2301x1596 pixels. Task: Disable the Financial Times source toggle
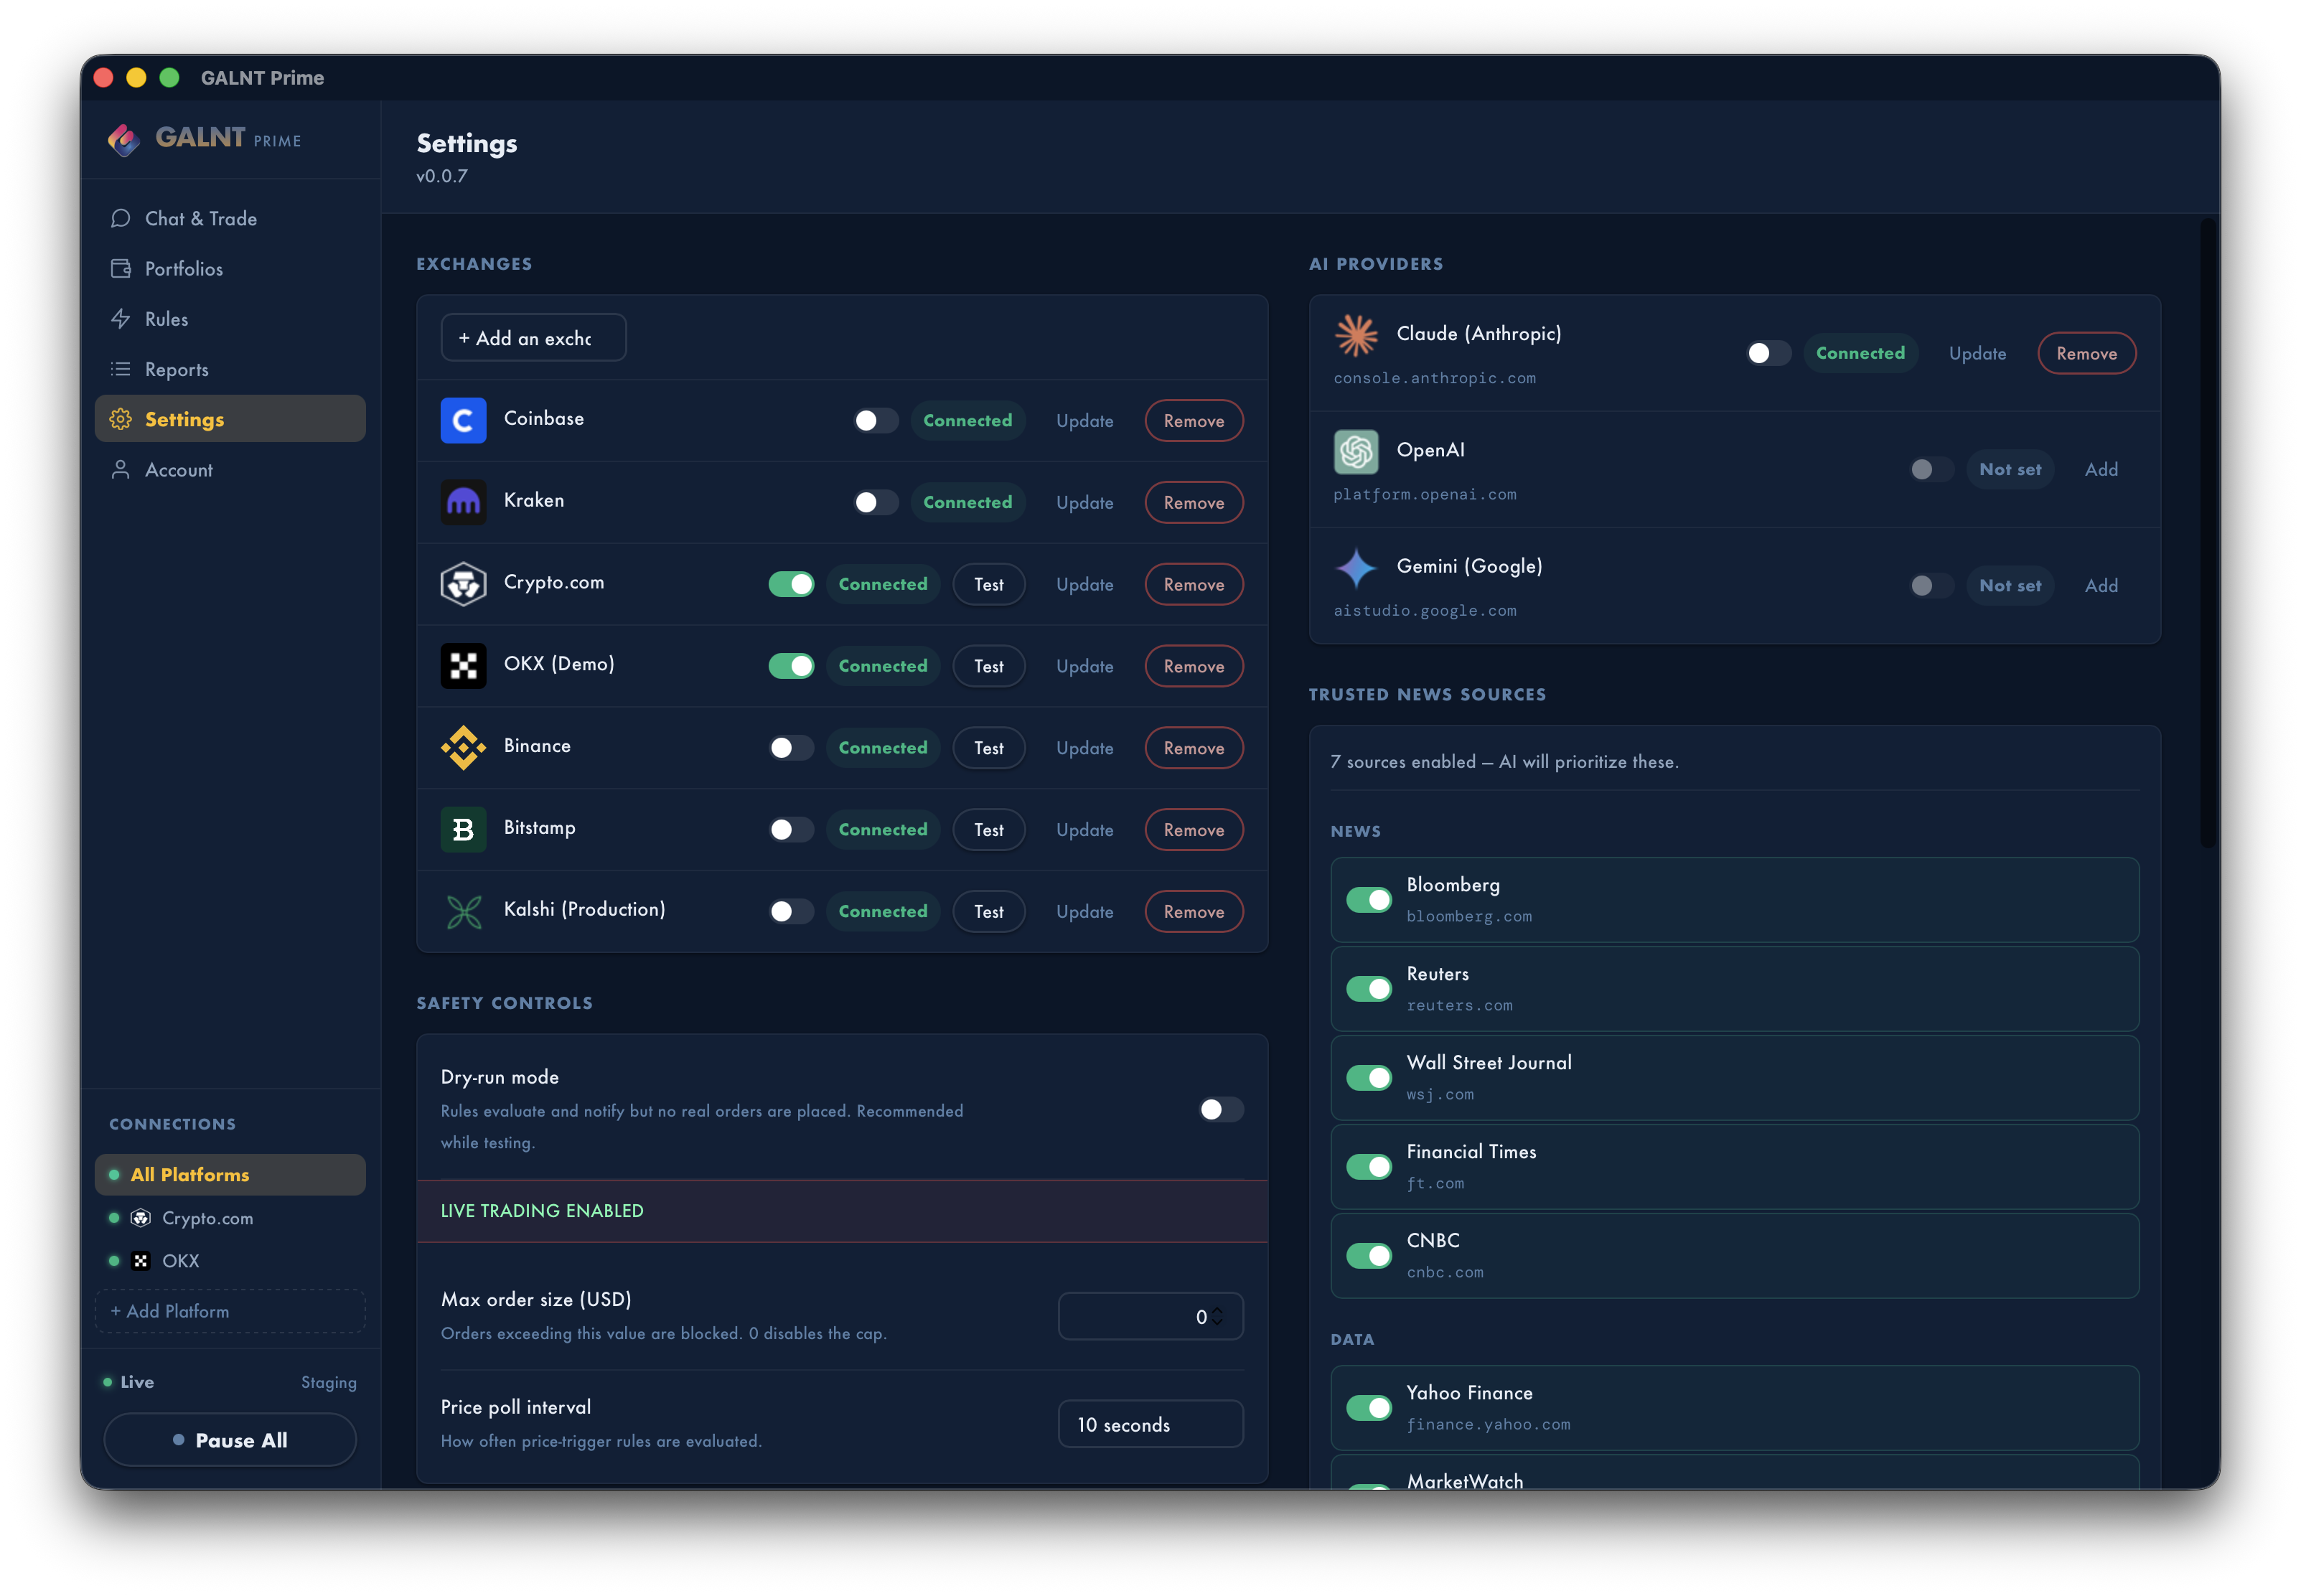(x=1369, y=1167)
